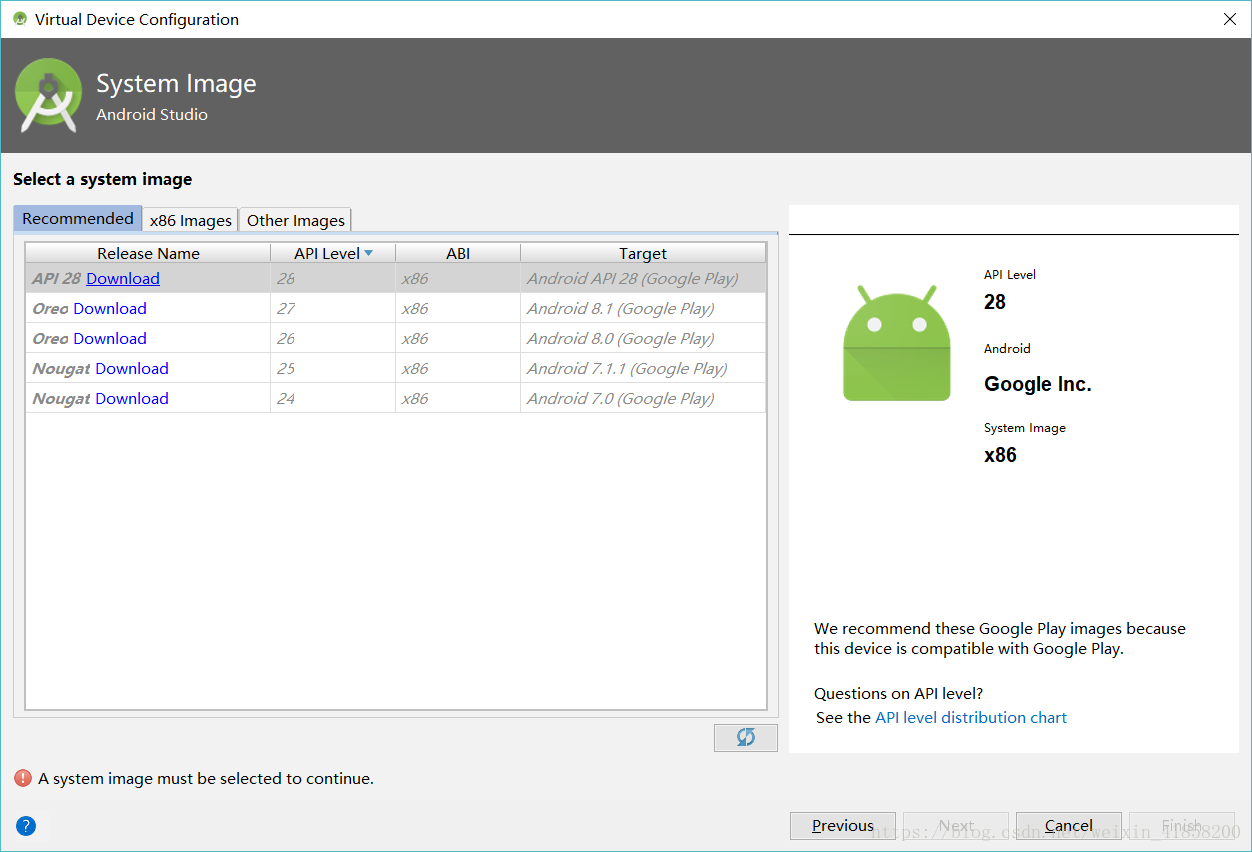This screenshot has height=852, width=1252.
Task: Download the Nougat API 25 image
Action: click(x=132, y=368)
